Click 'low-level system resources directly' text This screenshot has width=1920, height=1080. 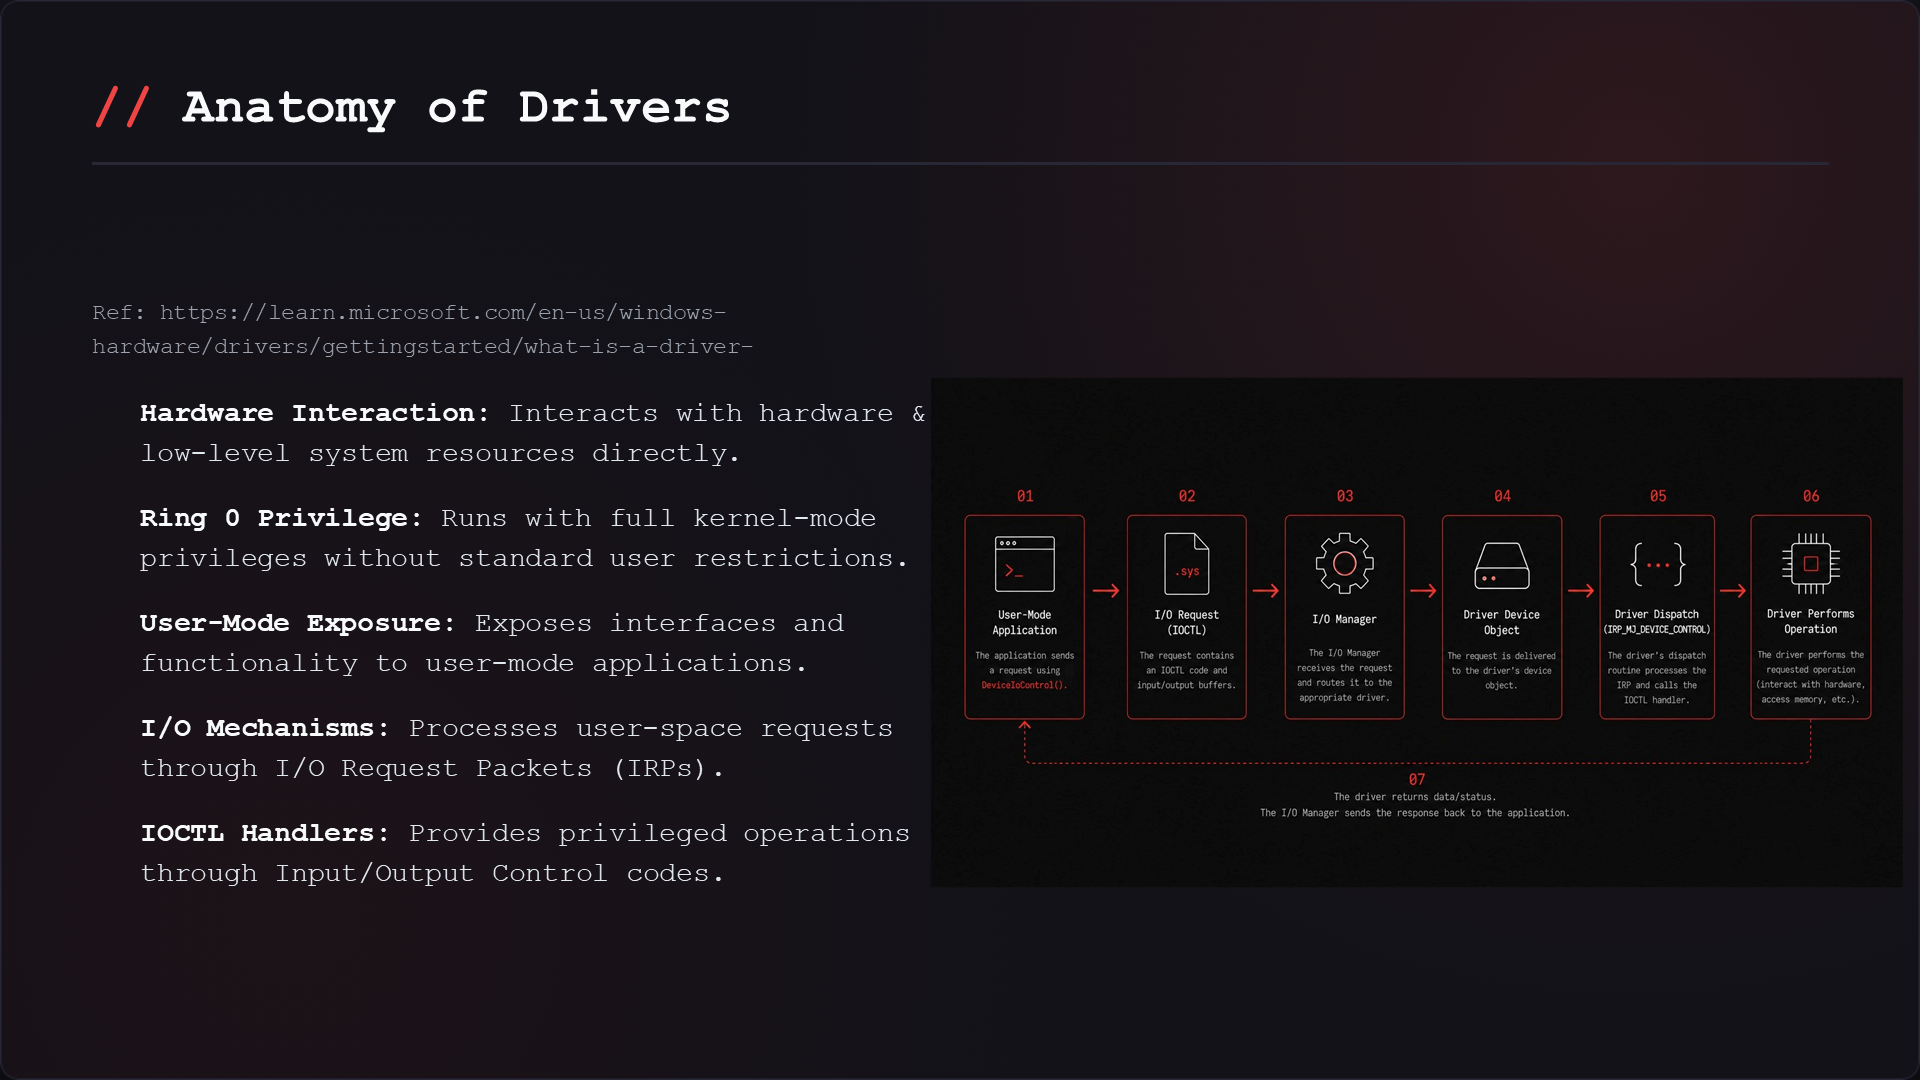(440, 453)
